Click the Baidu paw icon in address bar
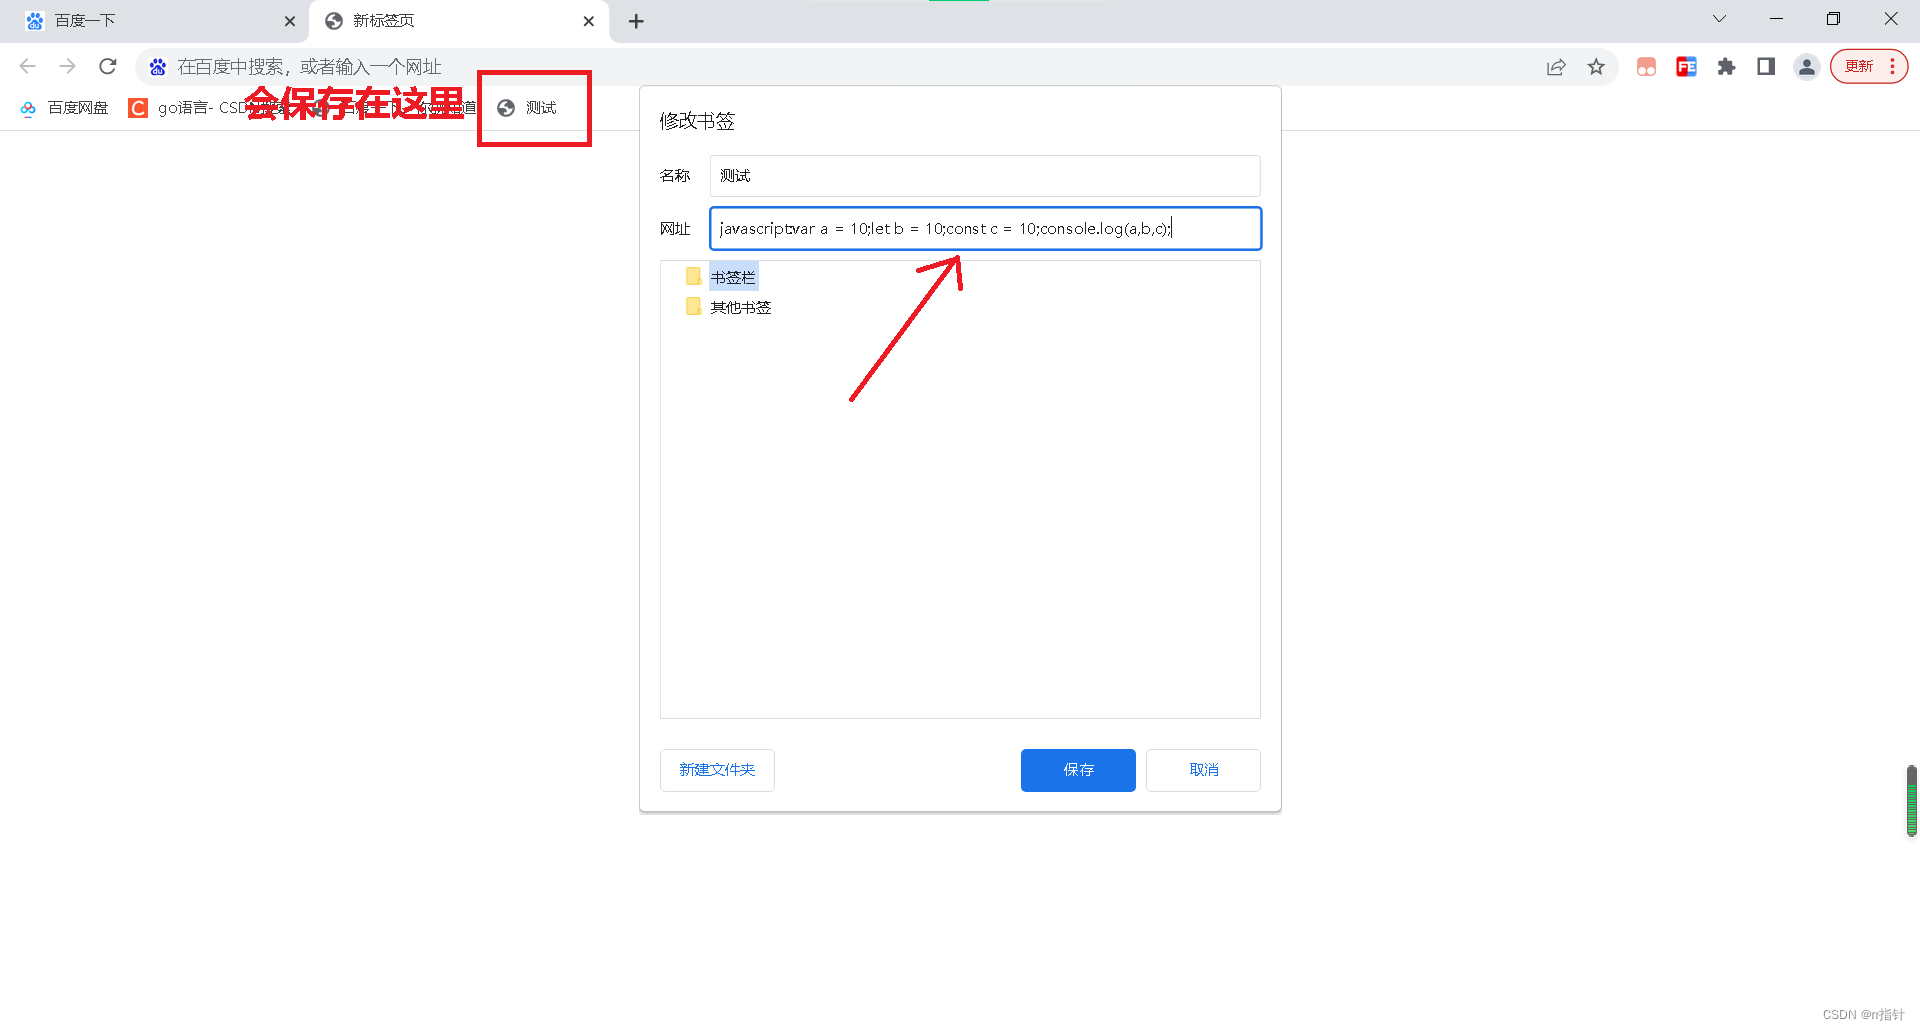The width and height of the screenshot is (1920, 1030). tap(158, 67)
